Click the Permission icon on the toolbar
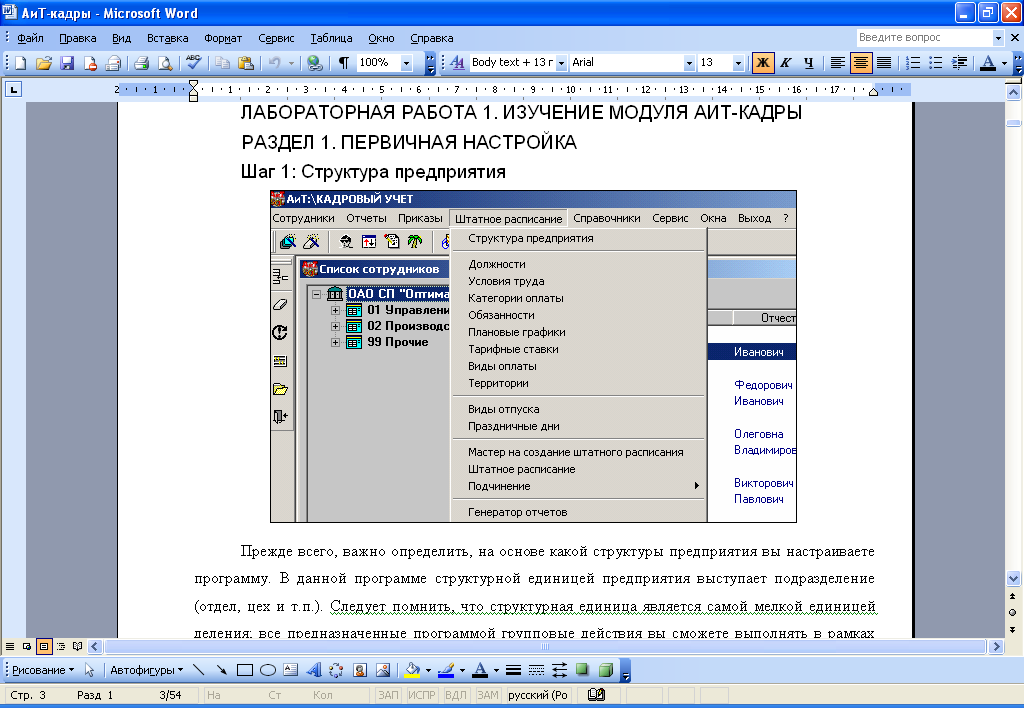The width and height of the screenshot is (1024, 708). pyautogui.click(x=90, y=63)
